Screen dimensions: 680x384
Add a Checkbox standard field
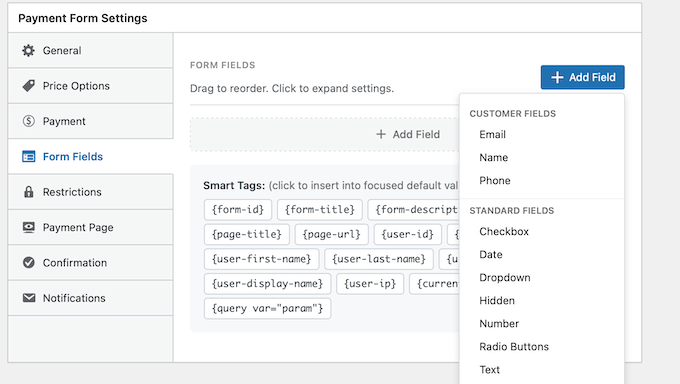504,232
